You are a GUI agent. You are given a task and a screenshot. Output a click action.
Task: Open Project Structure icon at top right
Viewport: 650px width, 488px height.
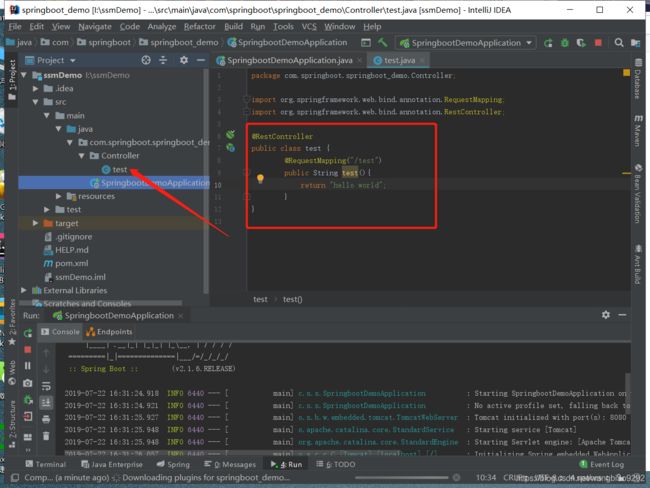tap(635, 43)
